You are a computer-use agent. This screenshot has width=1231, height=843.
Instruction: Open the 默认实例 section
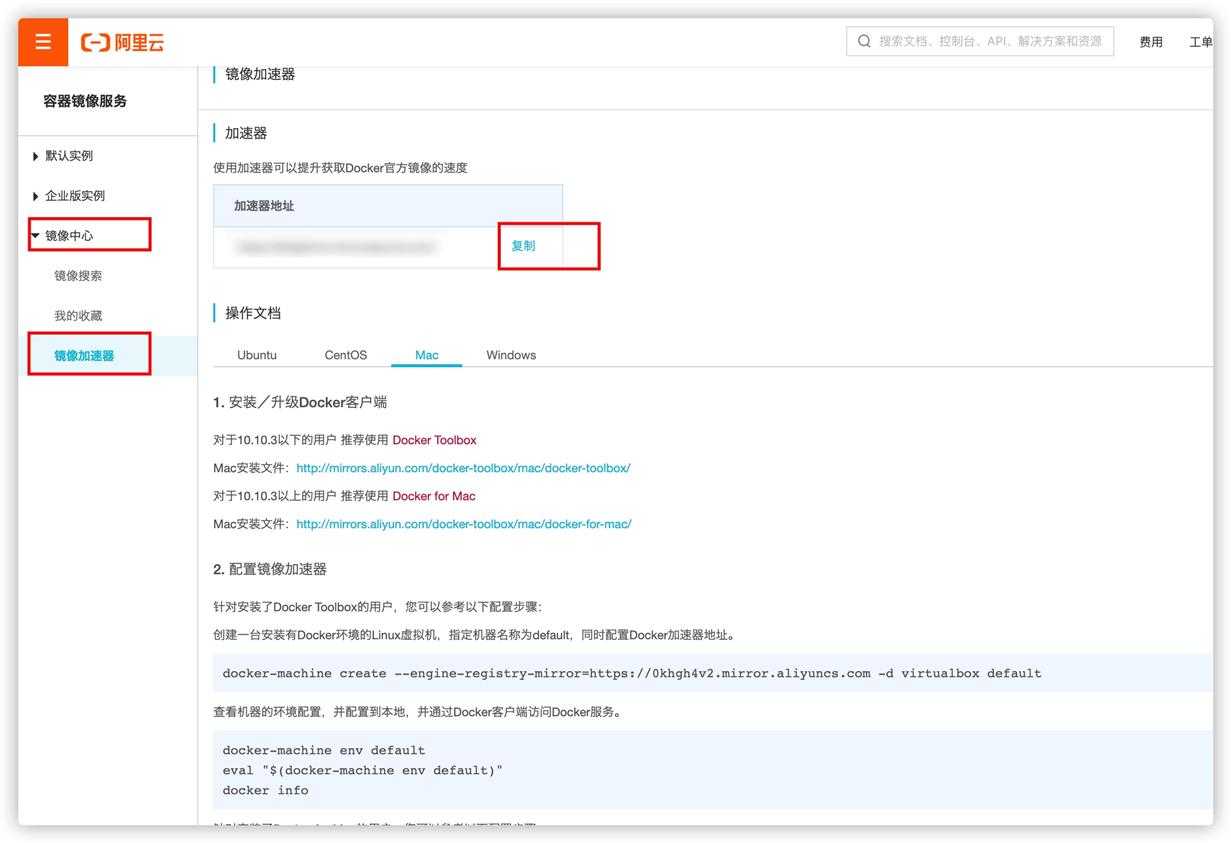click(69, 156)
